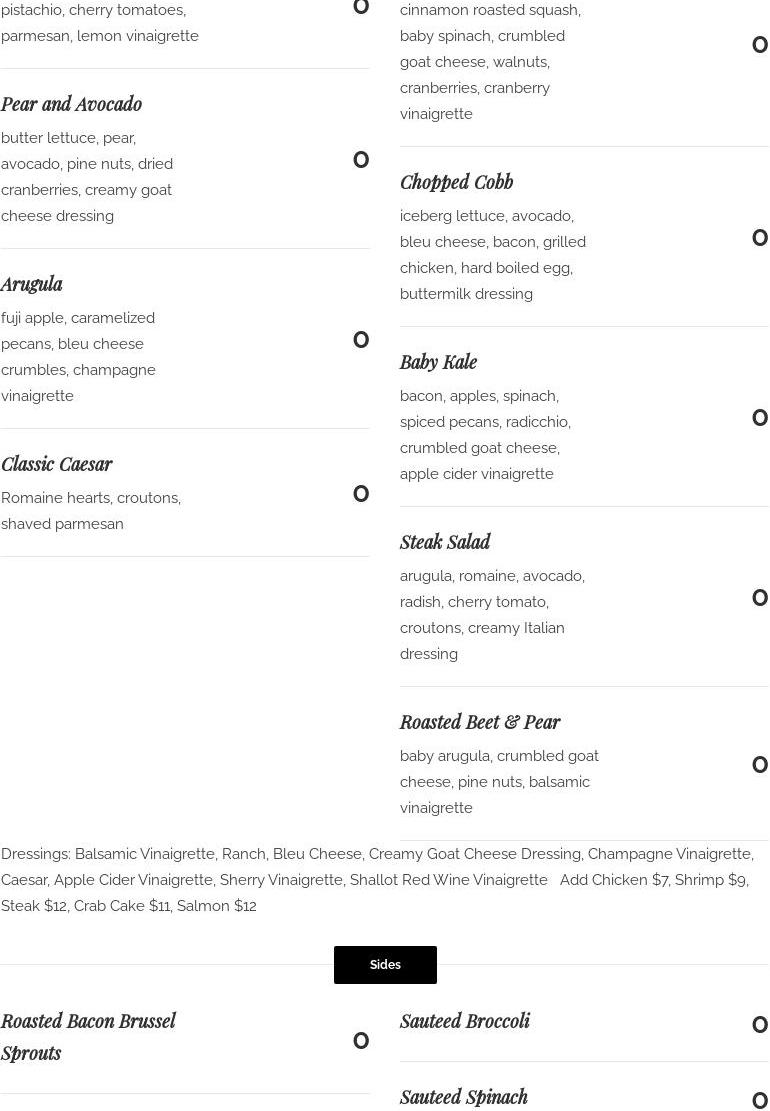The image size is (770, 1111).
Task: Click the Dressings list paragraph text
Action: pos(376,880)
